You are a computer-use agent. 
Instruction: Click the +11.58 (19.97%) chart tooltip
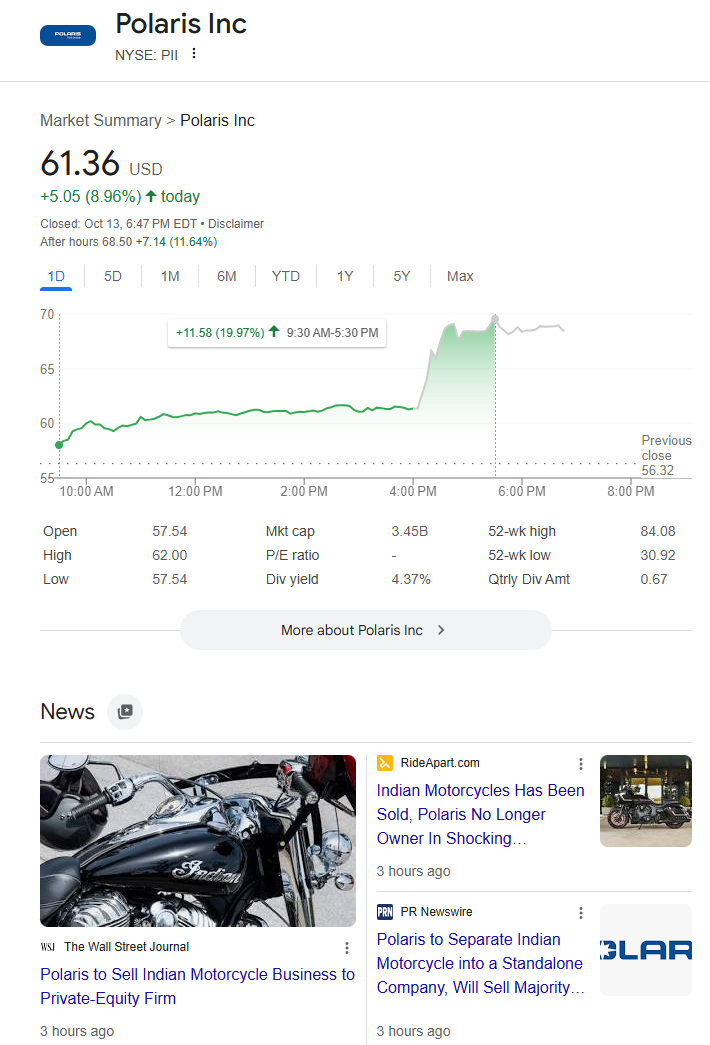pos(277,333)
